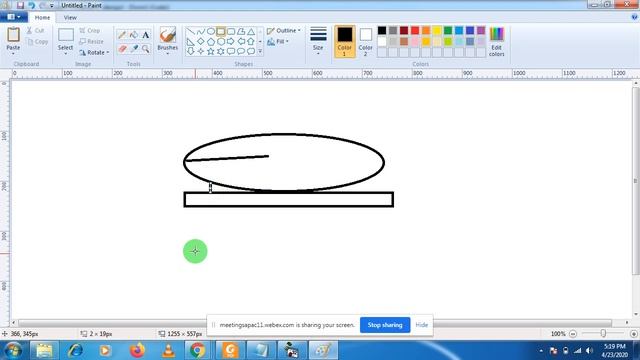
Task: Open the Brushes dropdown arrow
Action: coord(167,54)
